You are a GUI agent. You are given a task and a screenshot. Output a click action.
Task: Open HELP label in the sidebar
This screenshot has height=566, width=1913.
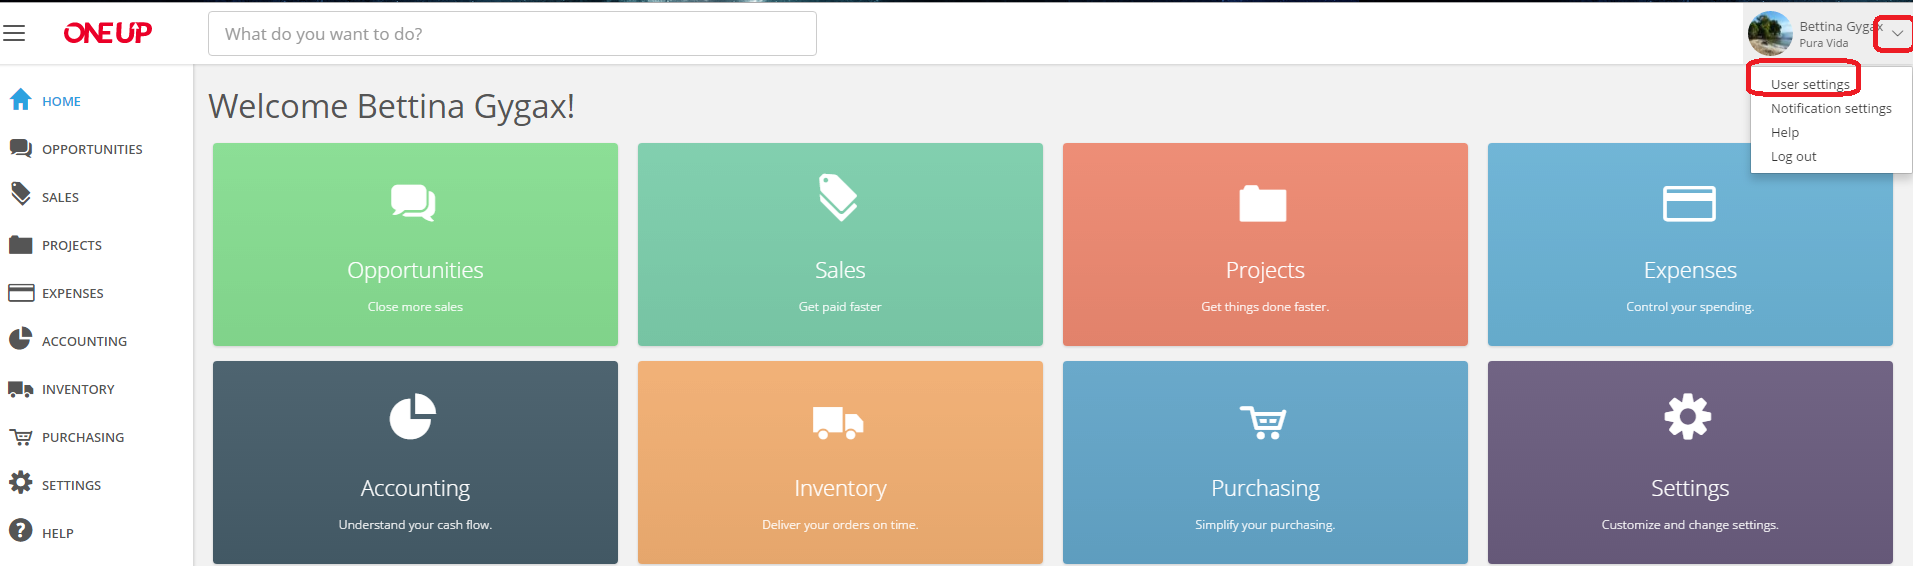pos(58,533)
